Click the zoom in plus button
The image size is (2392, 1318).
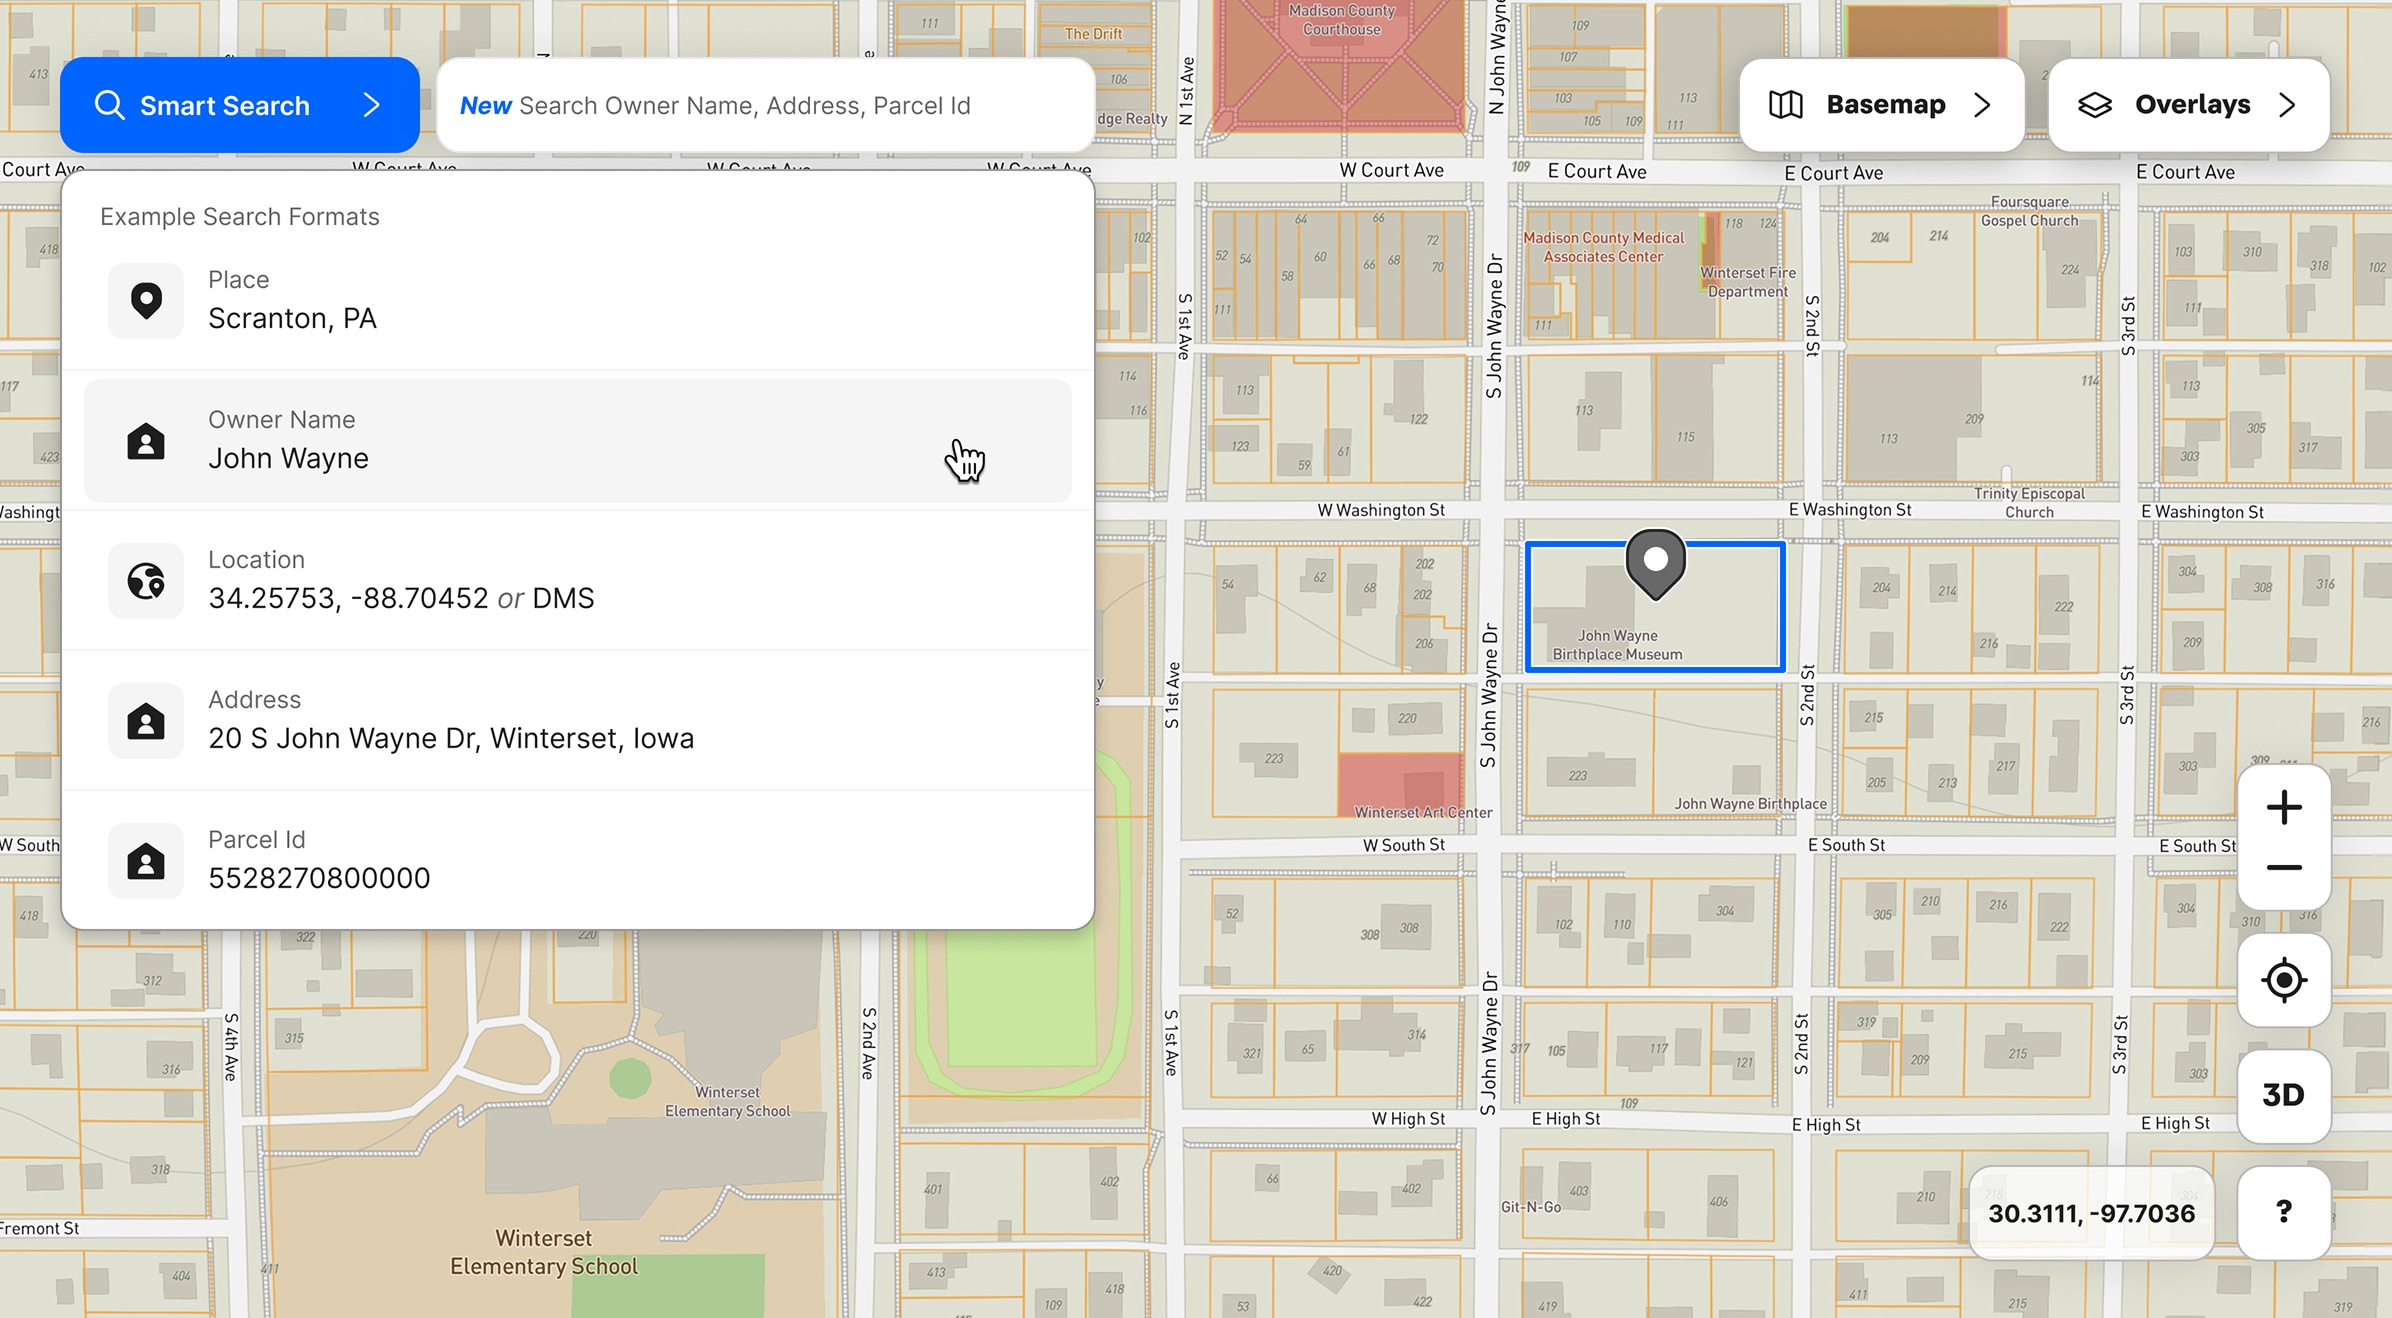click(2284, 807)
